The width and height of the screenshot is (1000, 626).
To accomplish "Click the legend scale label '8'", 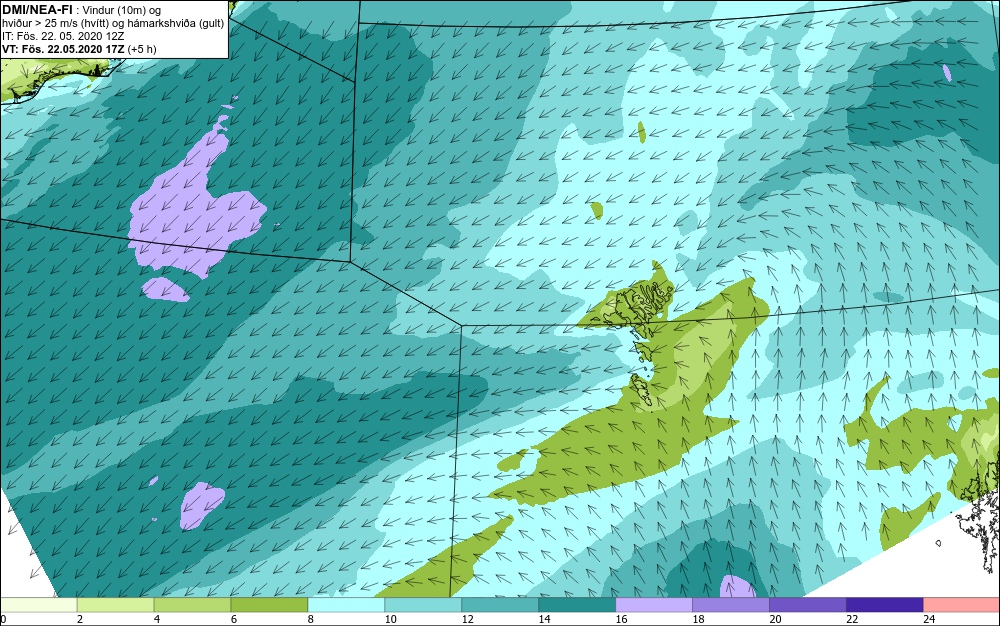I will click(311, 619).
